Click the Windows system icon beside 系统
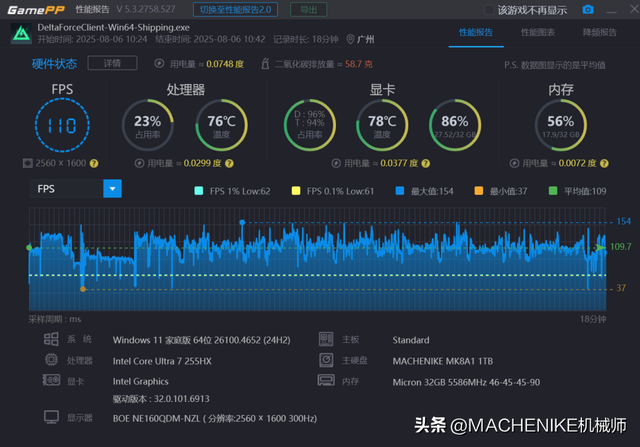Screen dimensions: 640x447 51,339
